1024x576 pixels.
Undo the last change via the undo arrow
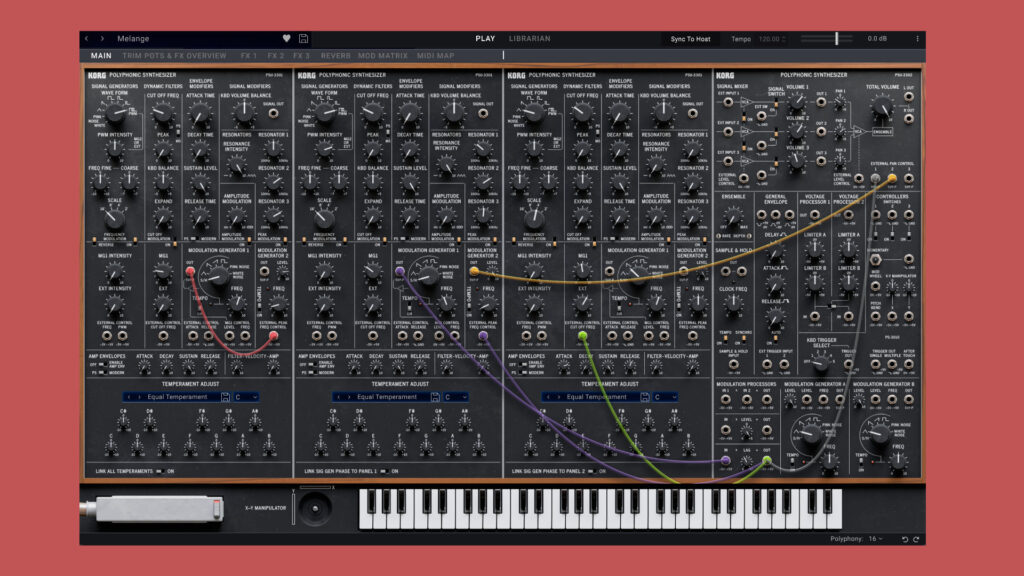[x=905, y=538]
